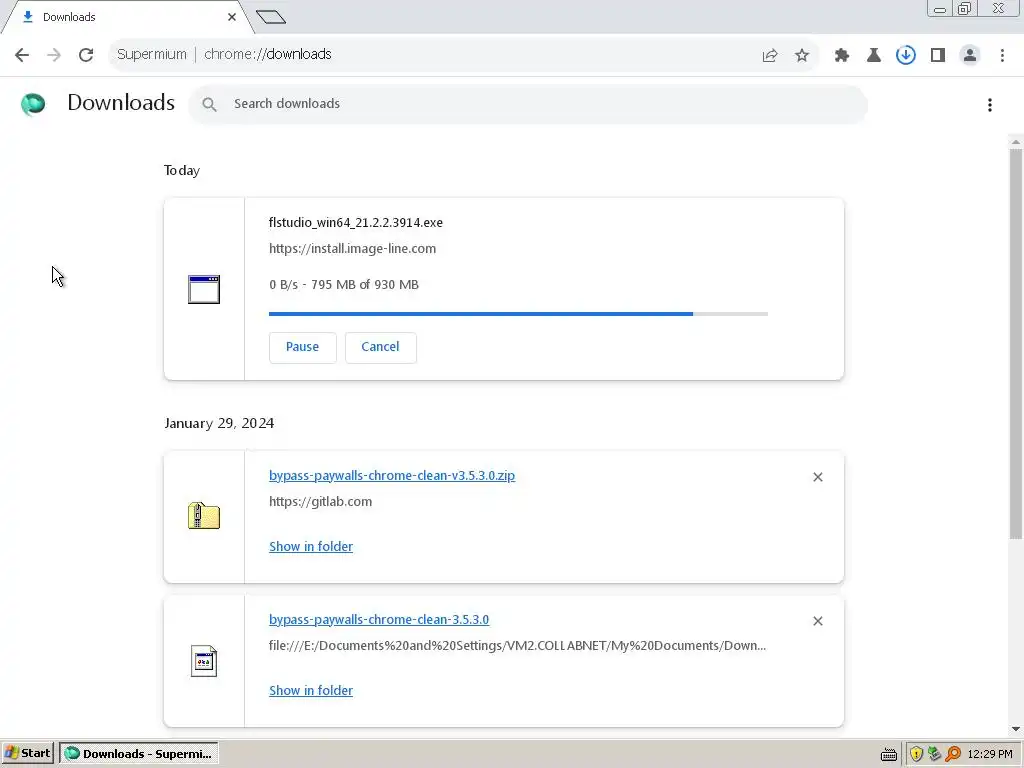
Task: Remove the bypass-paywalls zip from list
Action: (818, 477)
